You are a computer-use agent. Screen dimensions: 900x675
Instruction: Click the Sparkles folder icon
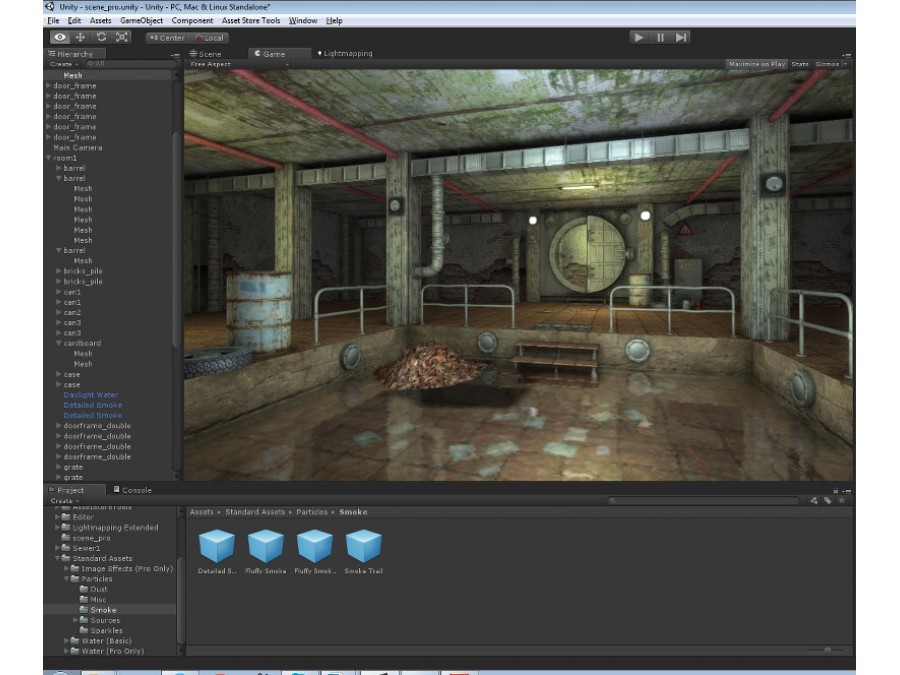(x=84, y=630)
